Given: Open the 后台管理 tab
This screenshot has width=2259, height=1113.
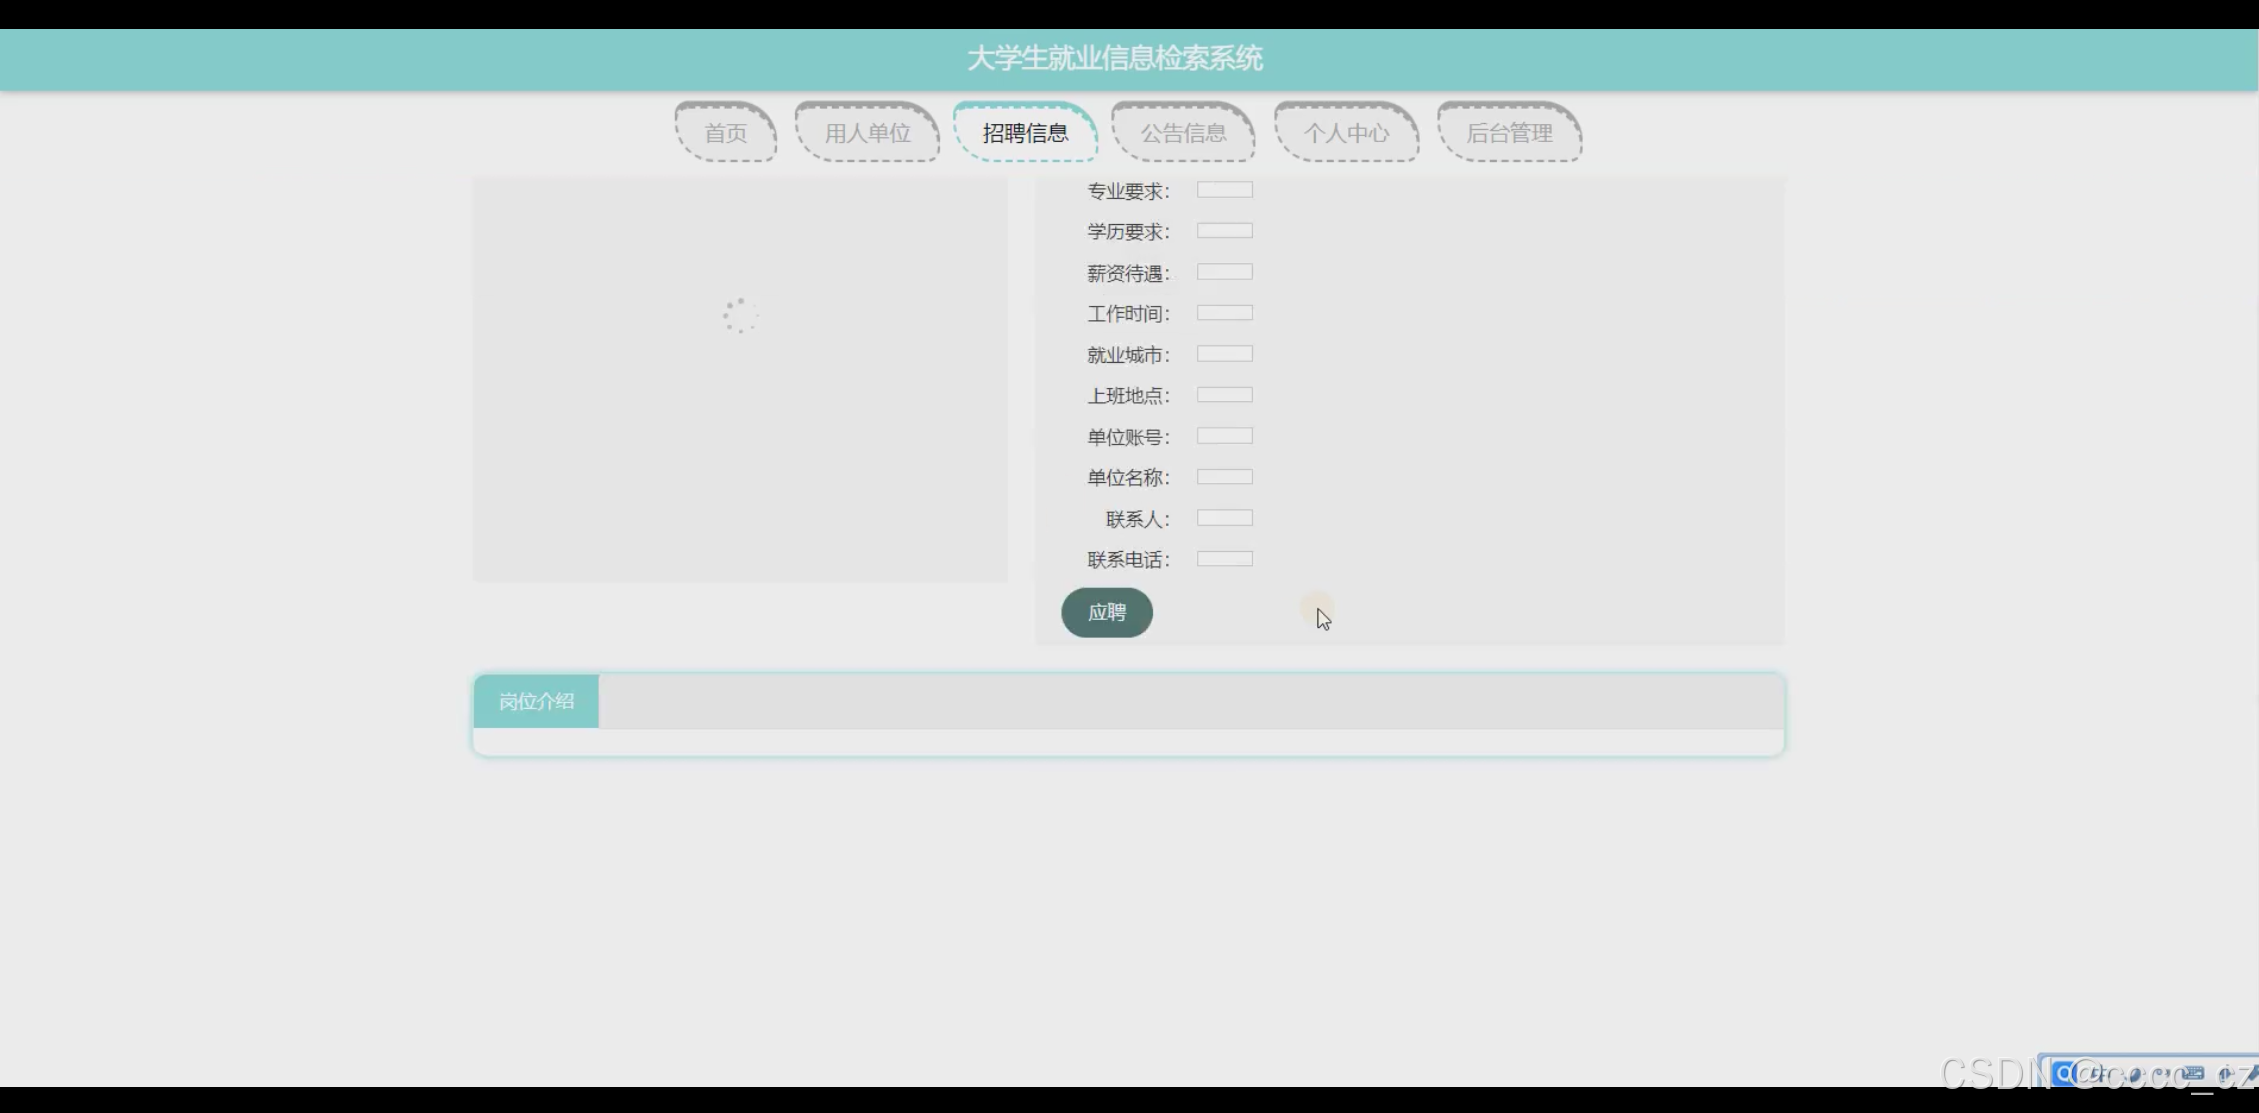Looking at the screenshot, I should pos(1509,133).
